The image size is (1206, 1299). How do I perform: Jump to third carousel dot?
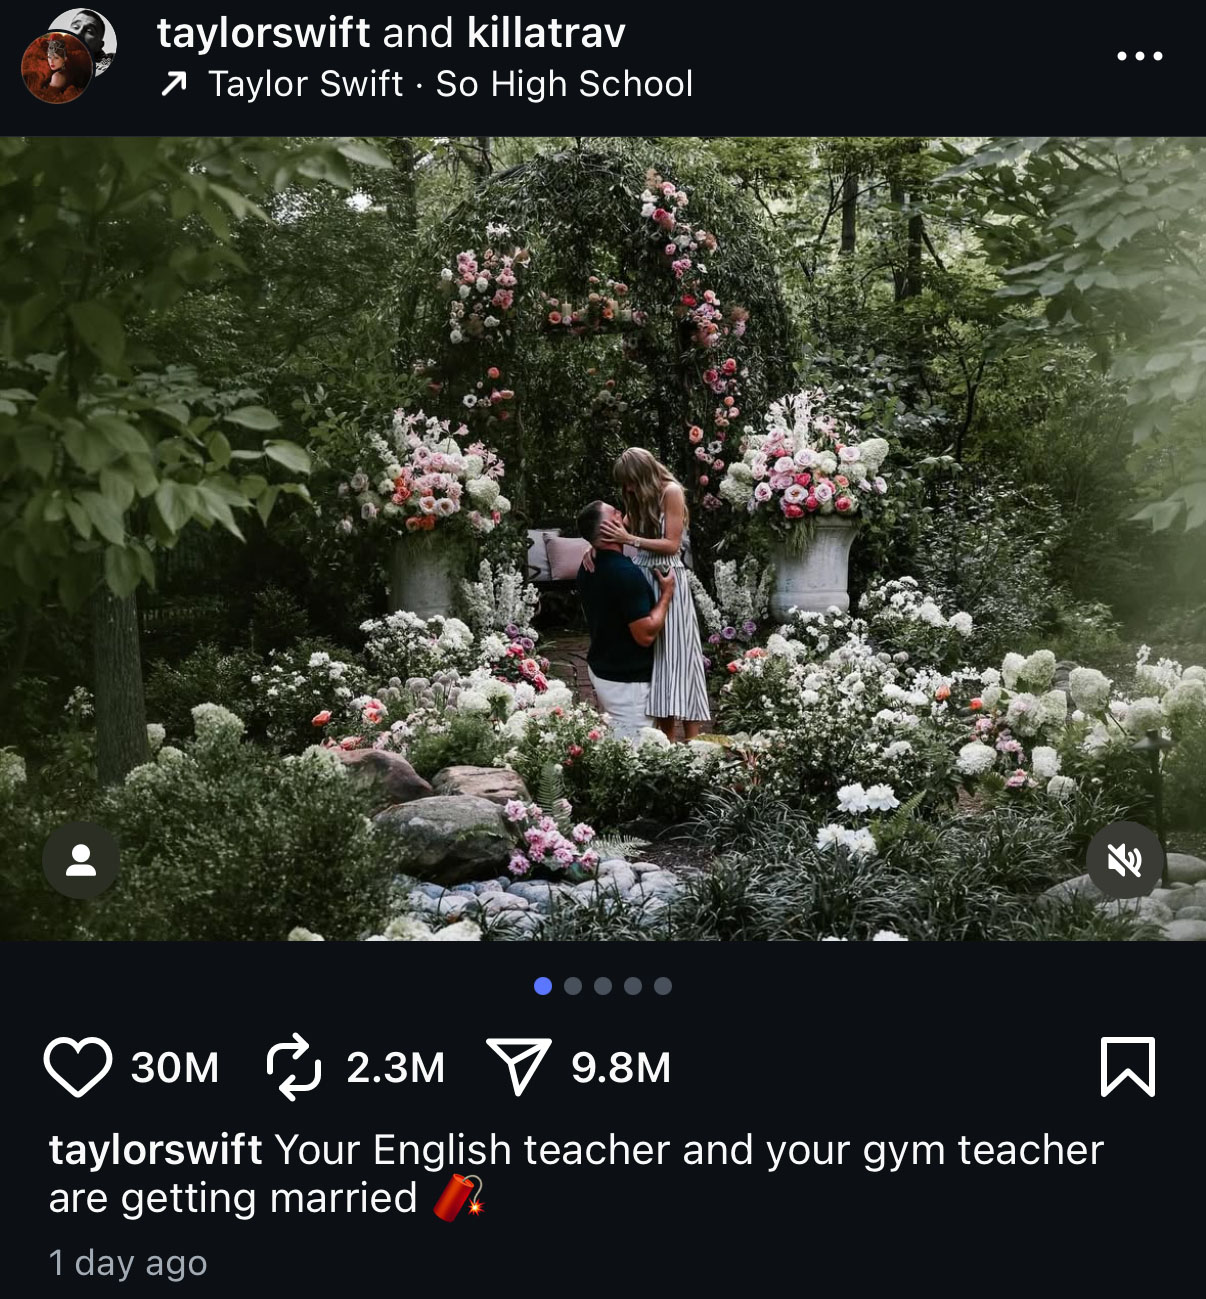[603, 986]
